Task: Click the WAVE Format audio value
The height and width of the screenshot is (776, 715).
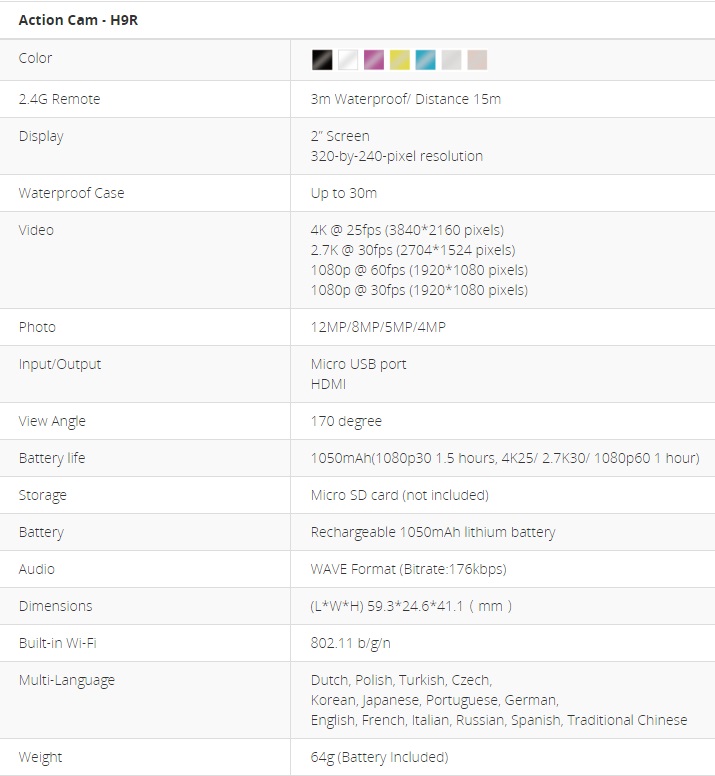Action: [408, 569]
